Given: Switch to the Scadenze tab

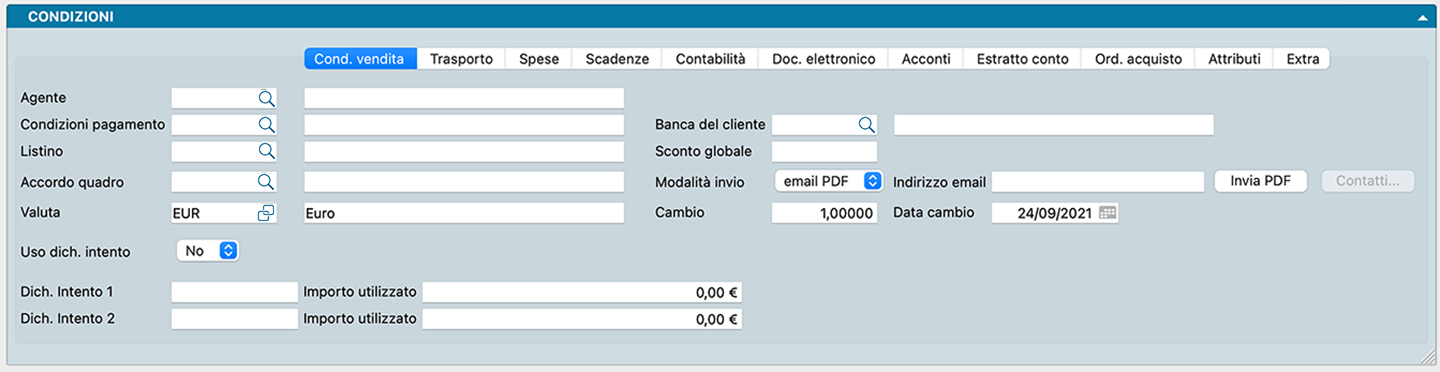Looking at the screenshot, I should coord(617,59).
